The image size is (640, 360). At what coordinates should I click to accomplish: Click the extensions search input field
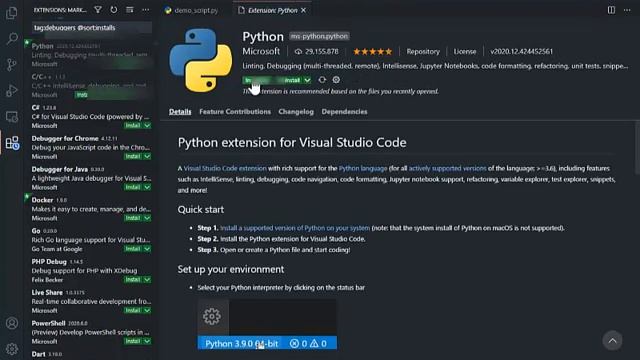coord(92,28)
